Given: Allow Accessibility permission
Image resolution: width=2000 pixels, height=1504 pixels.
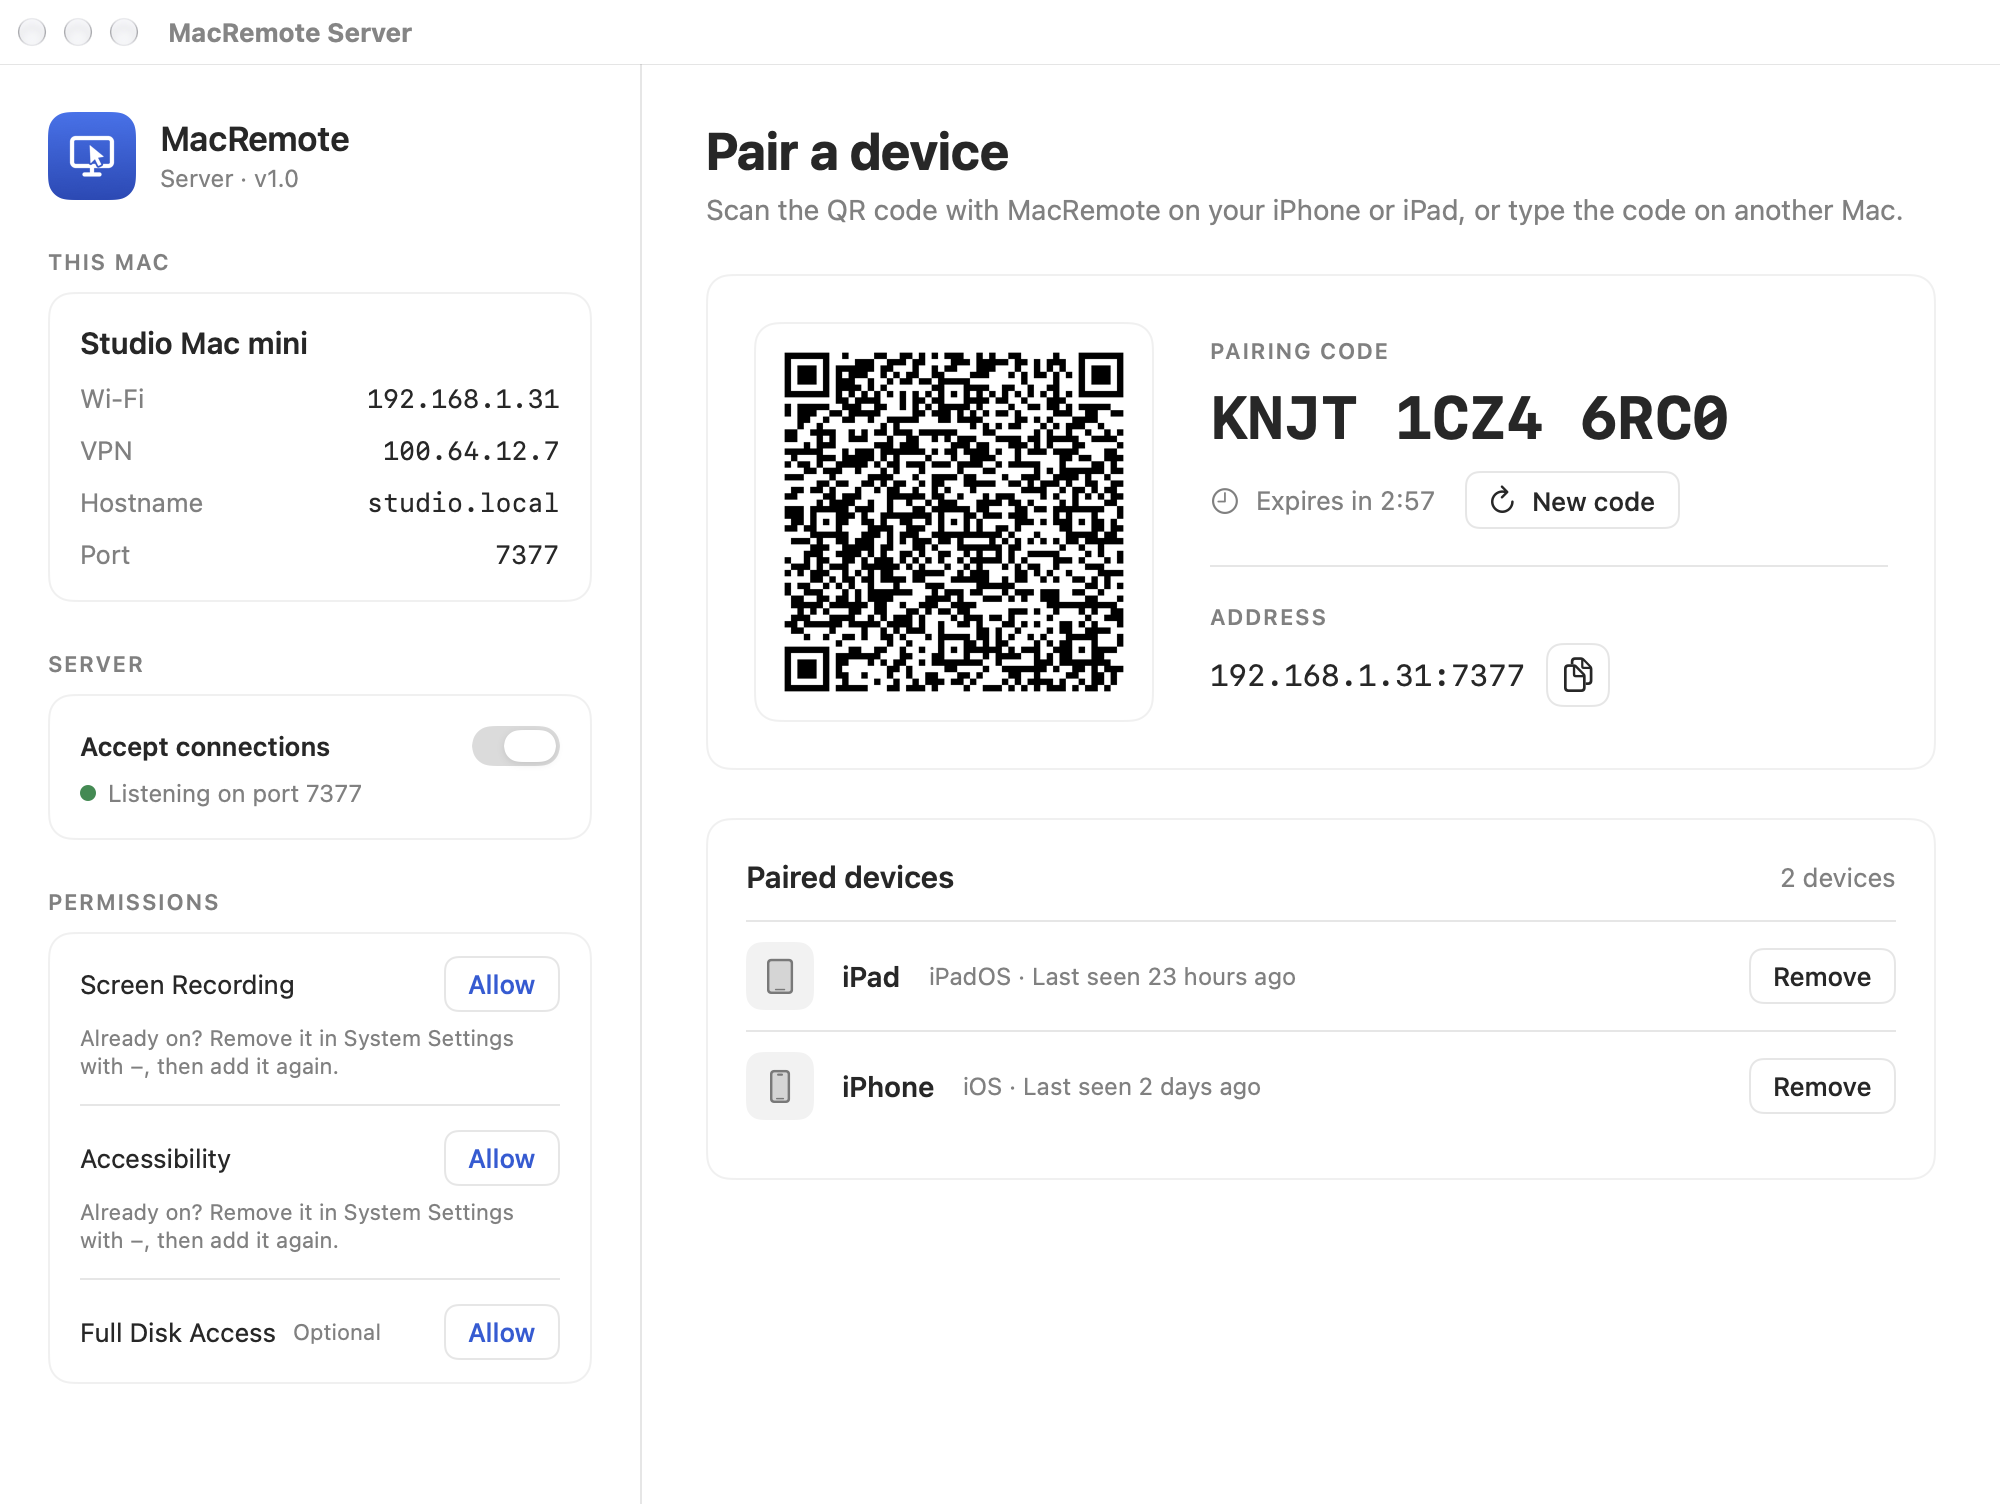Looking at the screenshot, I should click(x=502, y=1159).
